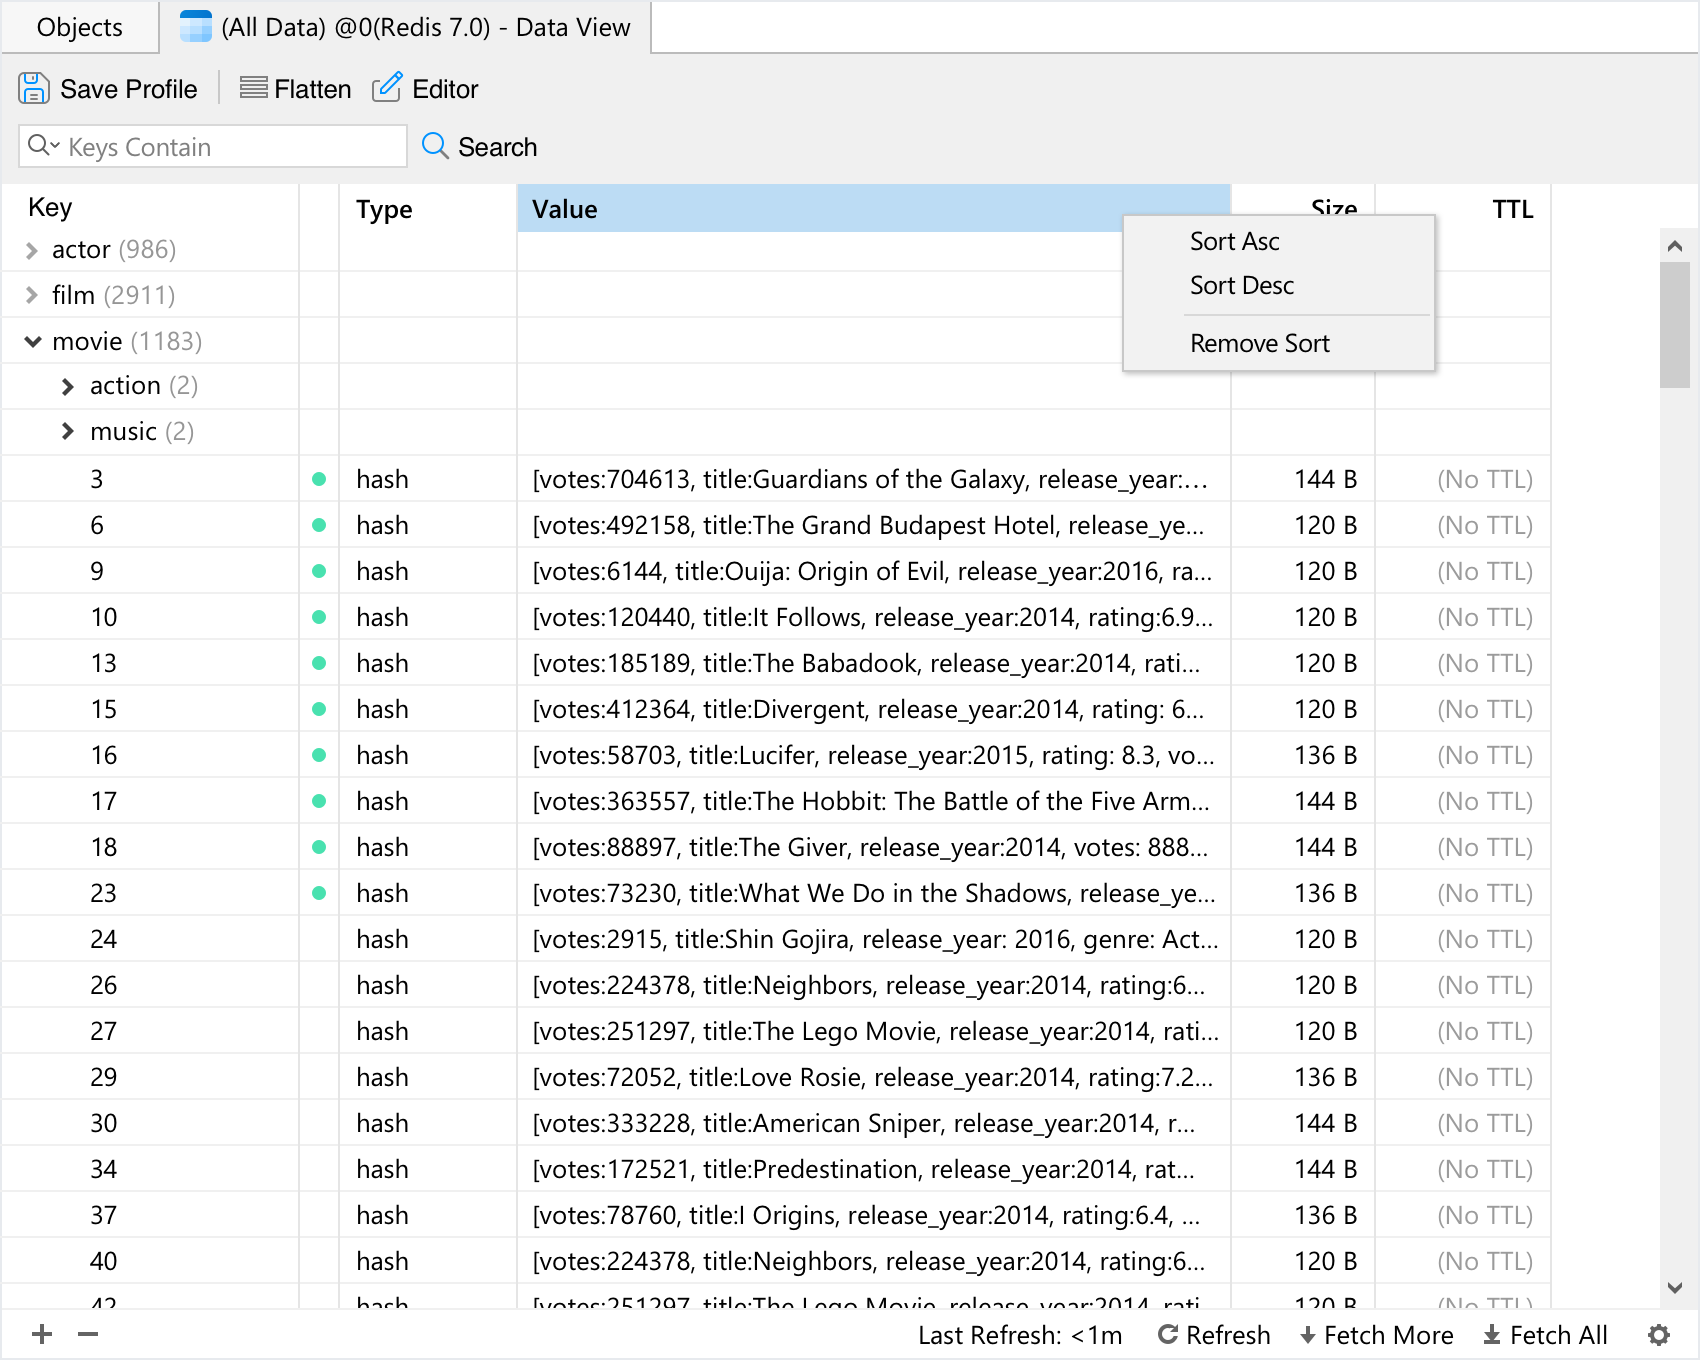Click the Flatten list icon
This screenshot has height=1360, width=1700.
254,88
